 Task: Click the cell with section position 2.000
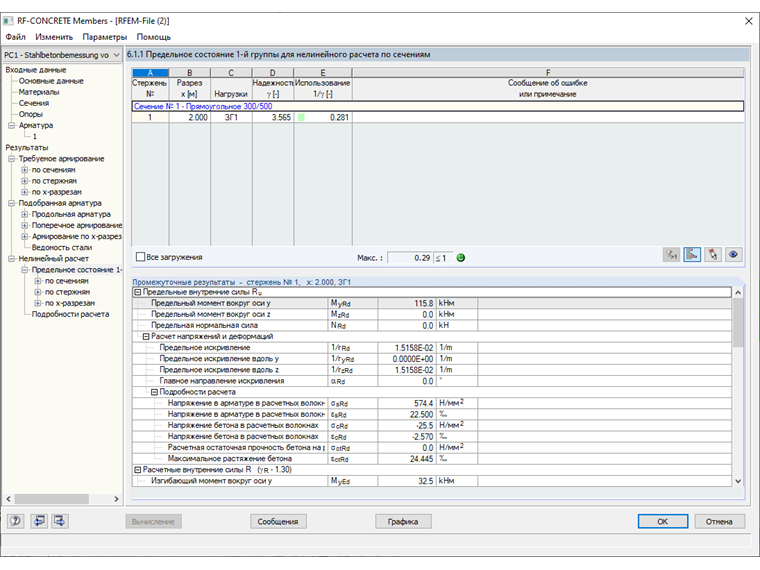[190, 117]
